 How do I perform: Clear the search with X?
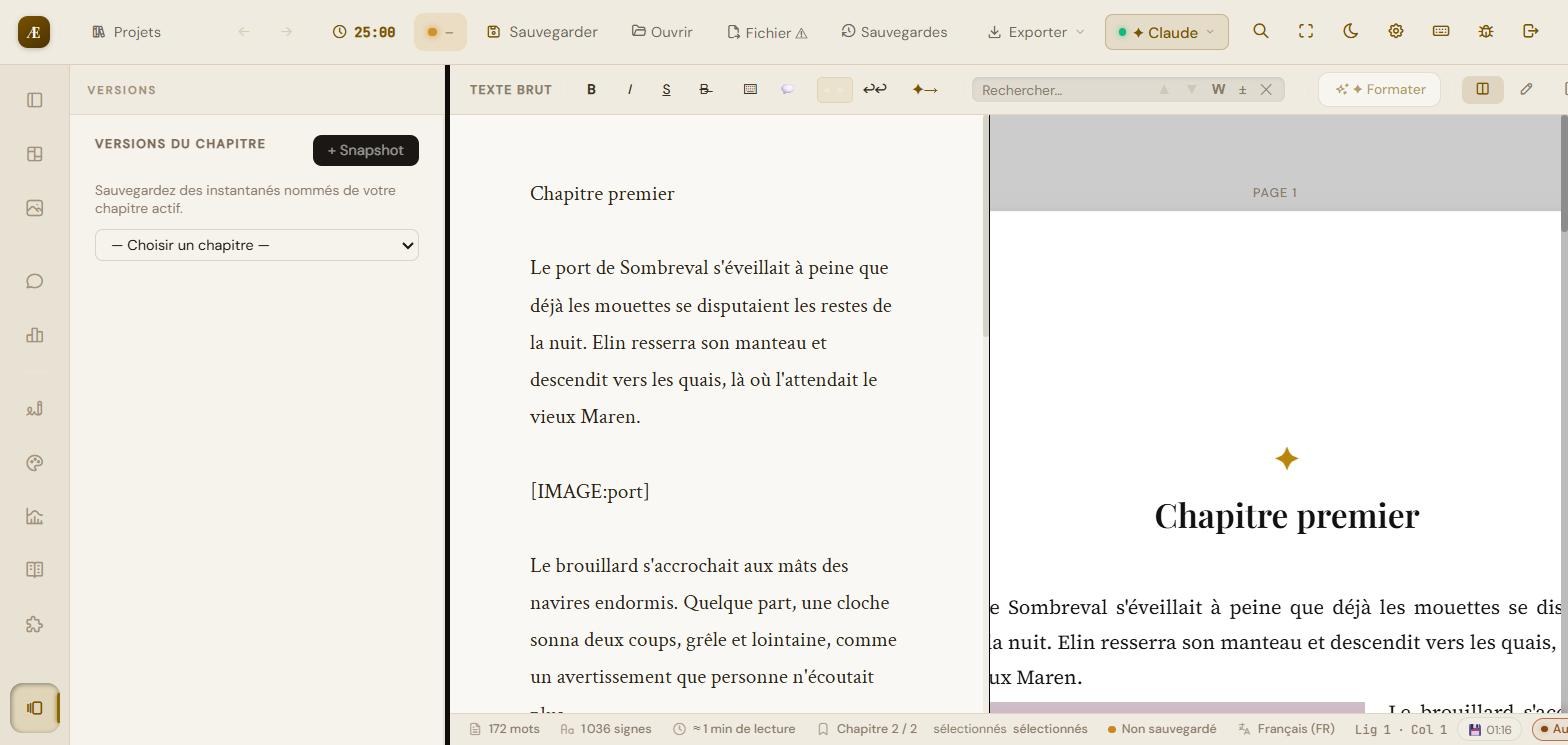(1266, 90)
